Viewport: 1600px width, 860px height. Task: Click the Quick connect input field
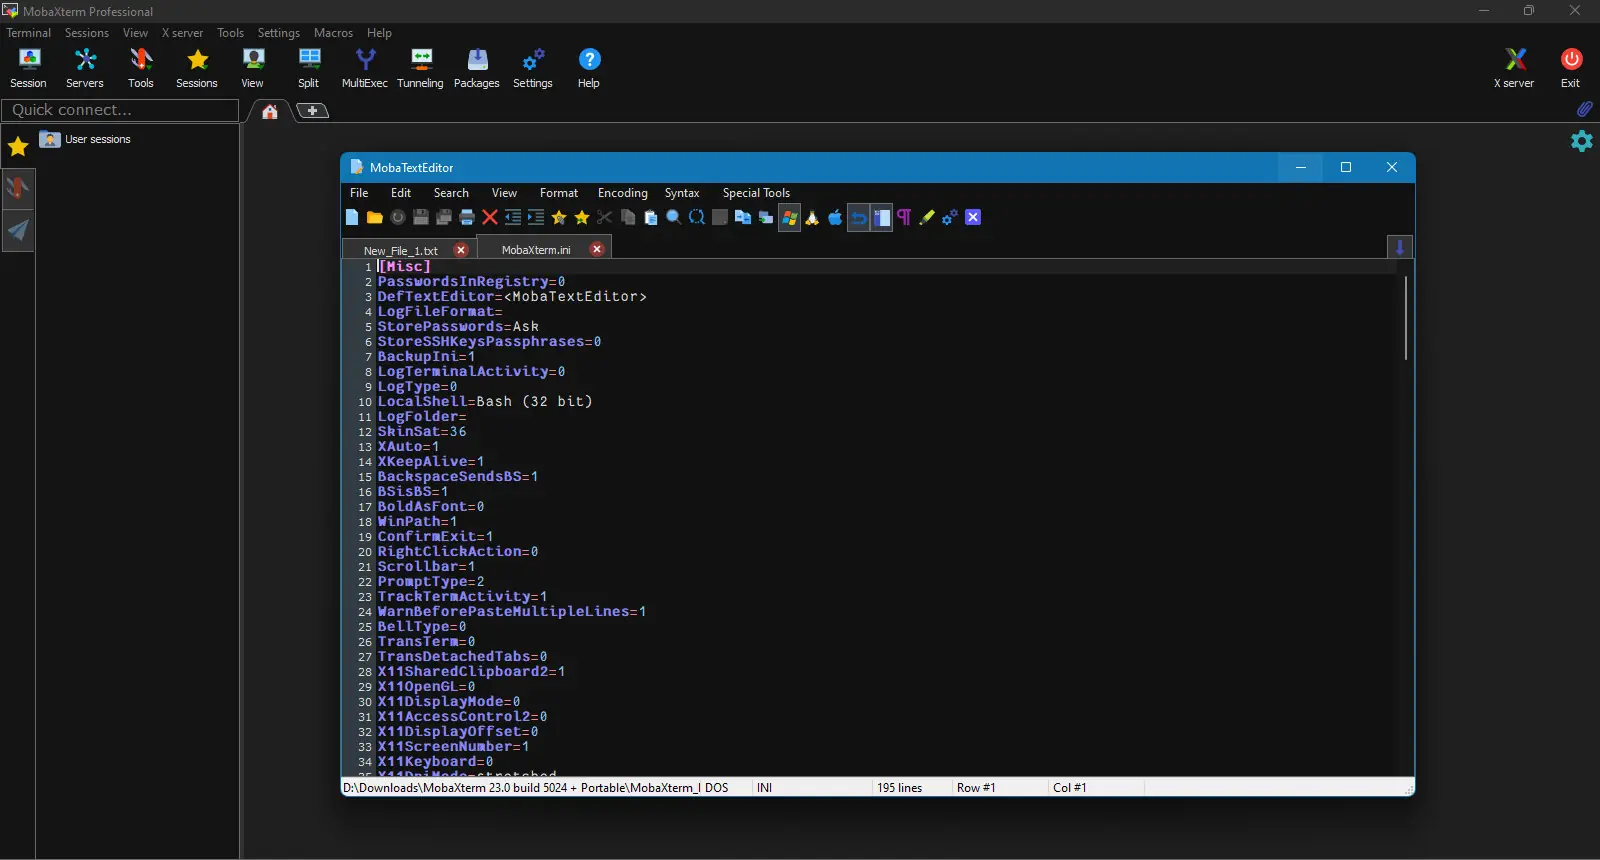pyautogui.click(x=120, y=110)
